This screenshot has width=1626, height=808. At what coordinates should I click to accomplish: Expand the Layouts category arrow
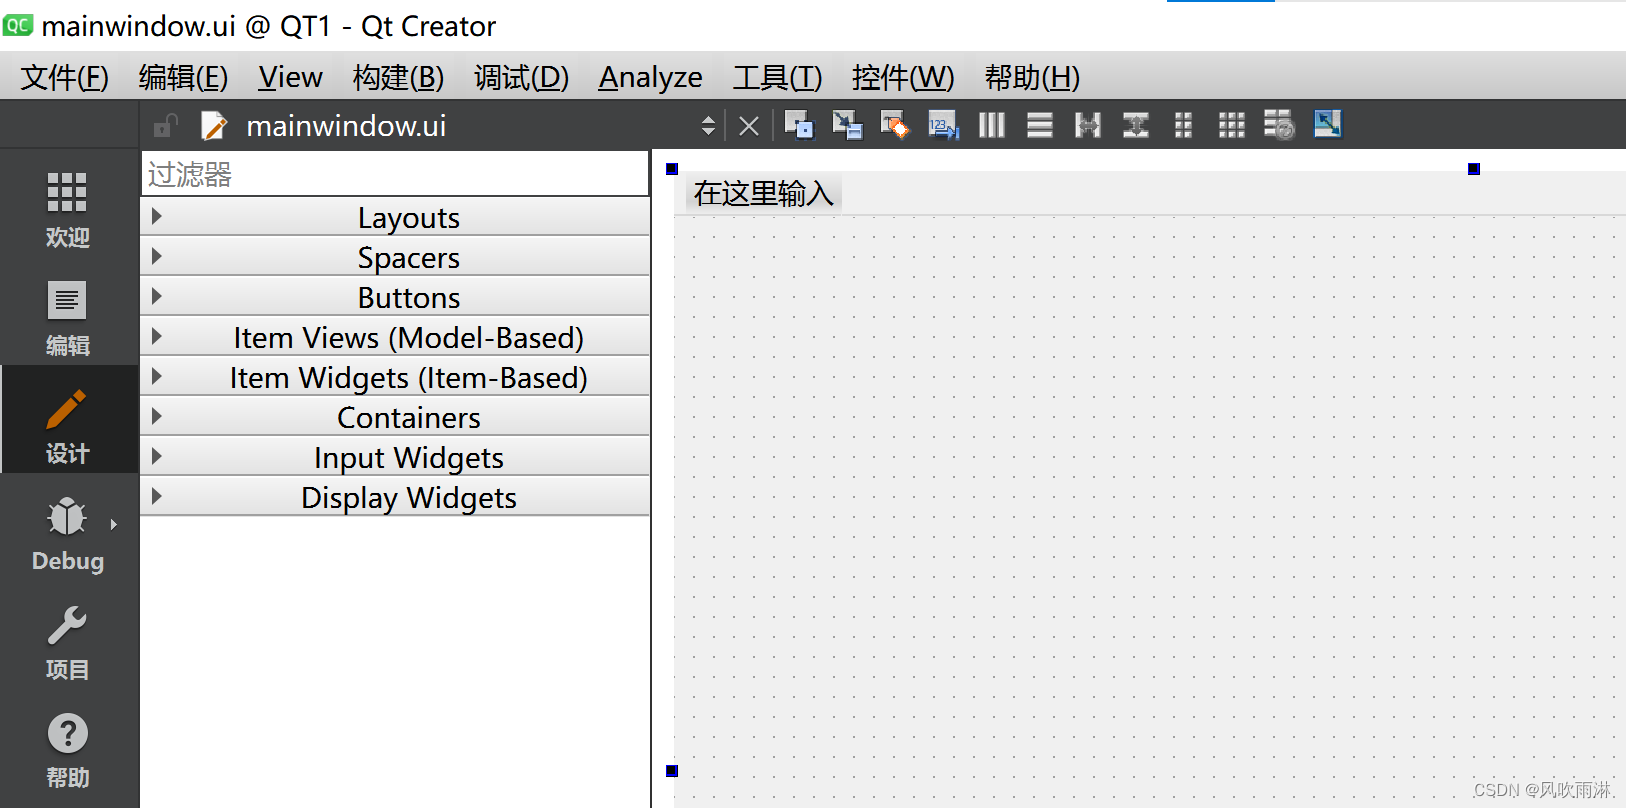pos(156,216)
